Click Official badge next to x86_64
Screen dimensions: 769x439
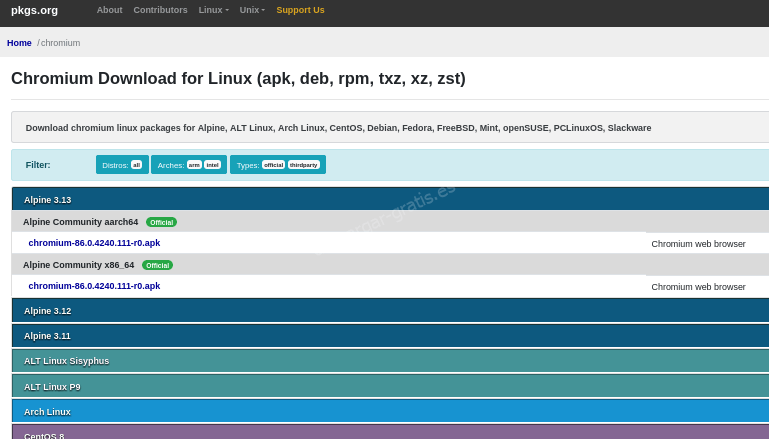point(157,265)
